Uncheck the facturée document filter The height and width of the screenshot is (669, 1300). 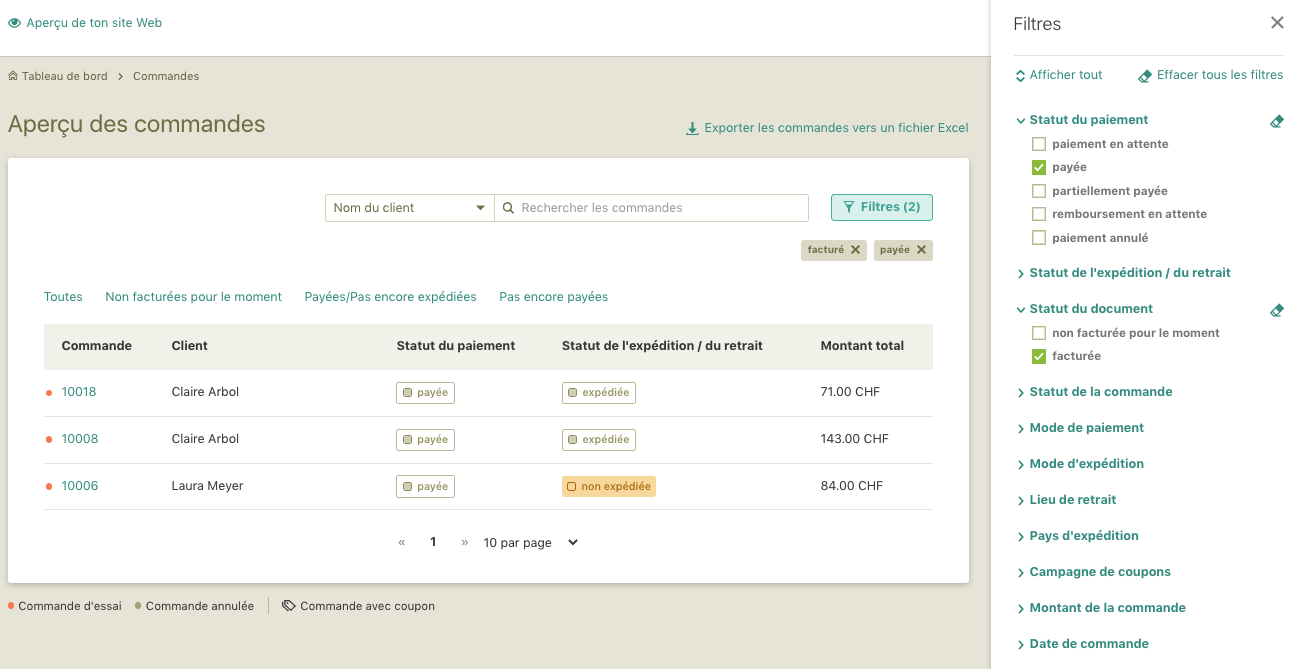pyautogui.click(x=1039, y=356)
